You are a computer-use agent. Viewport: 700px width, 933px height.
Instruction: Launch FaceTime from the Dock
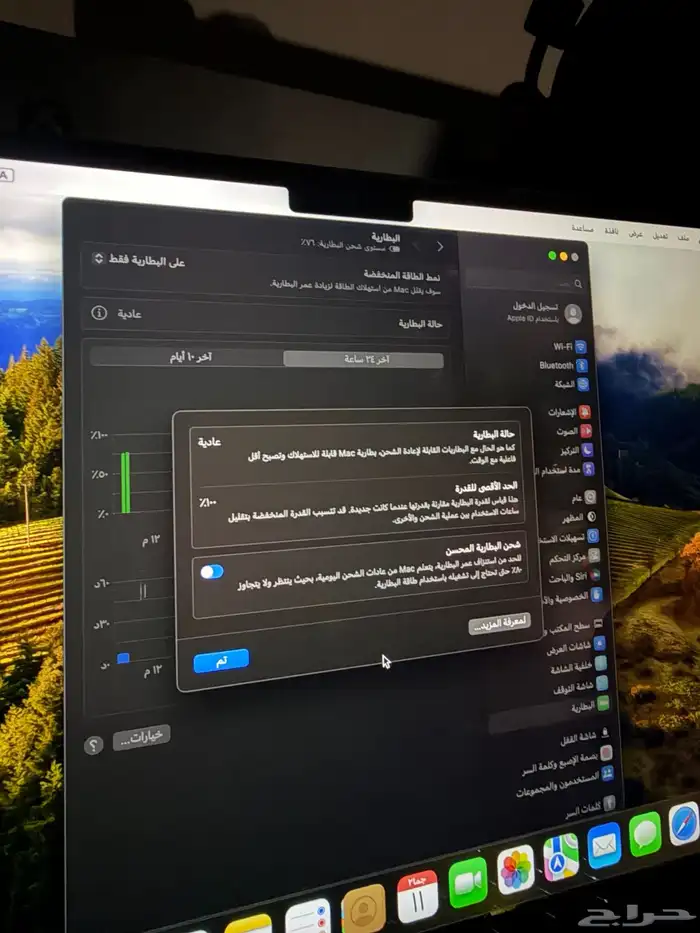tap(468, 882)
